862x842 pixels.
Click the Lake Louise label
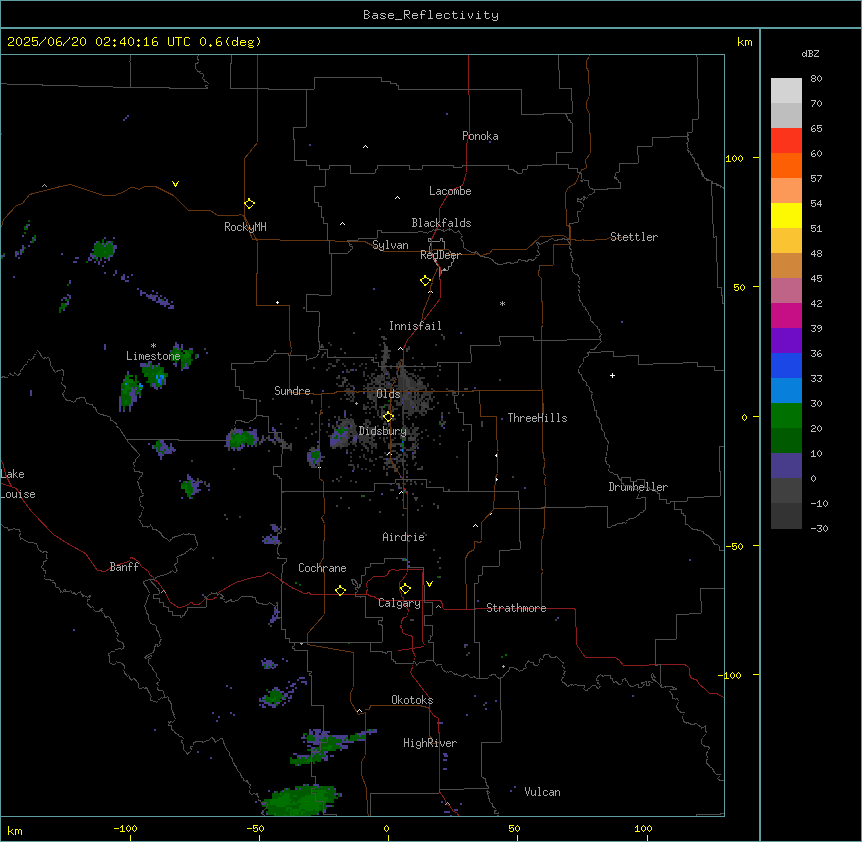[x=18, y=484]
